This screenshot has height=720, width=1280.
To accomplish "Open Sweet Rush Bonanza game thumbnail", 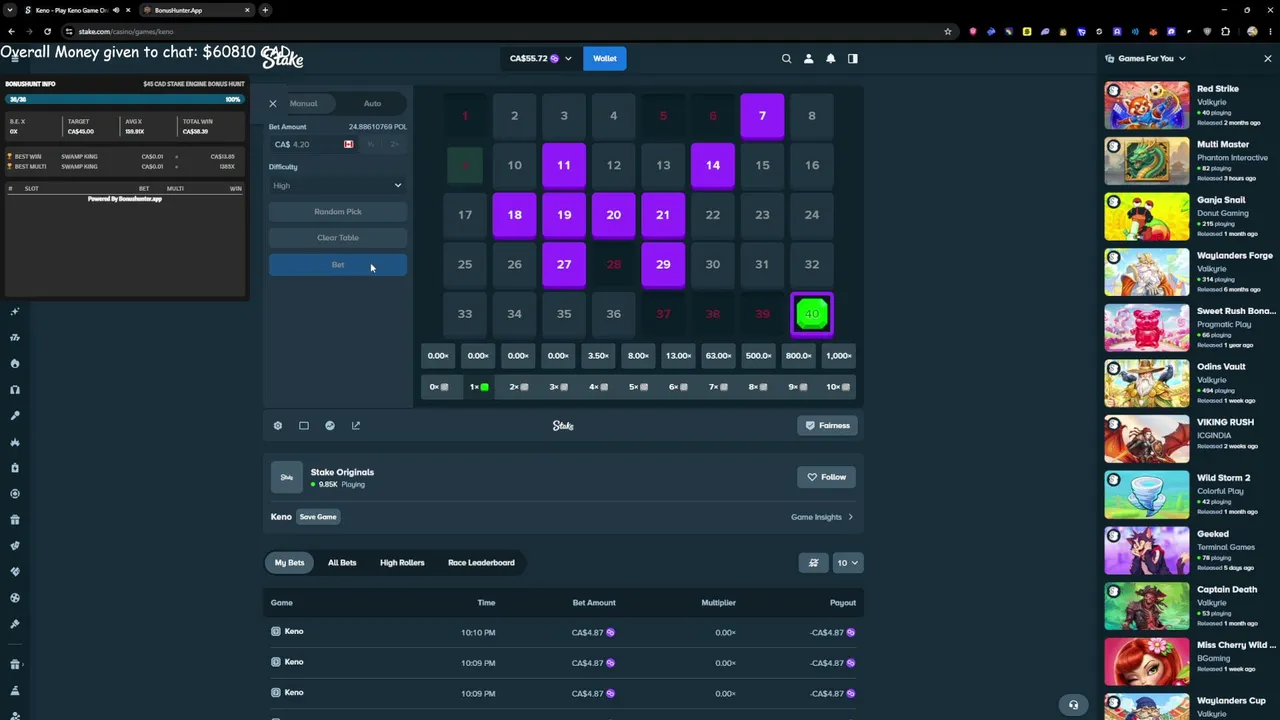I will (1147, 328).
